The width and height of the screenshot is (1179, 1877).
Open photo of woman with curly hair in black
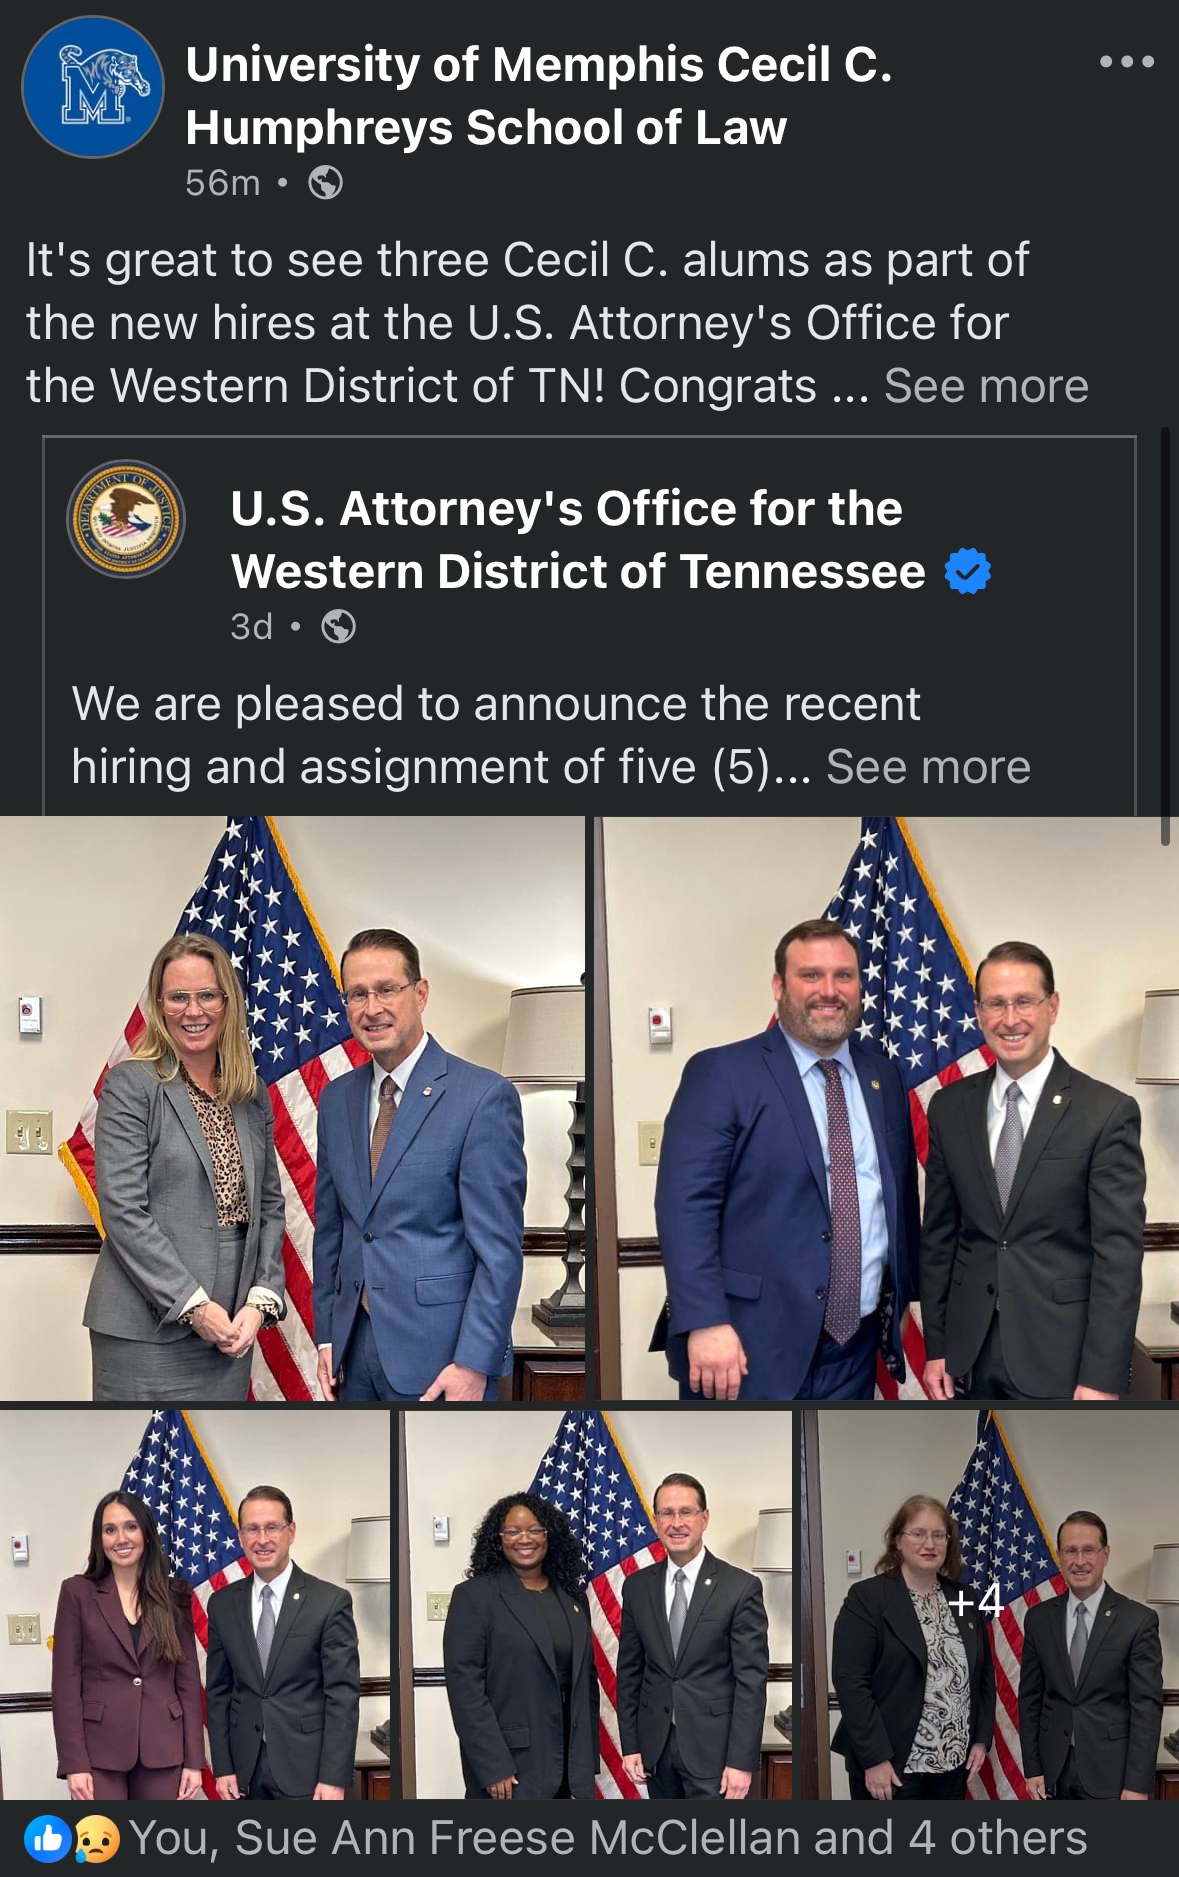coord(598,1604)
